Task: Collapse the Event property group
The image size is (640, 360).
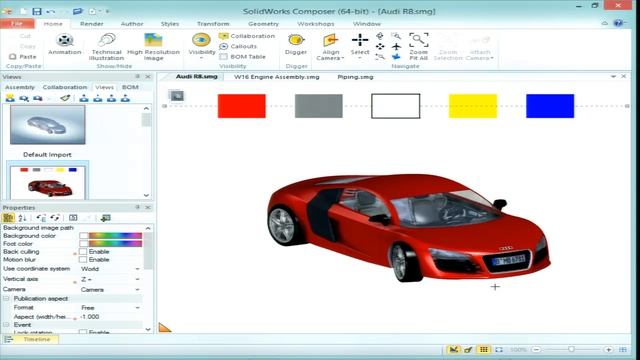Action: pos(6,325)
